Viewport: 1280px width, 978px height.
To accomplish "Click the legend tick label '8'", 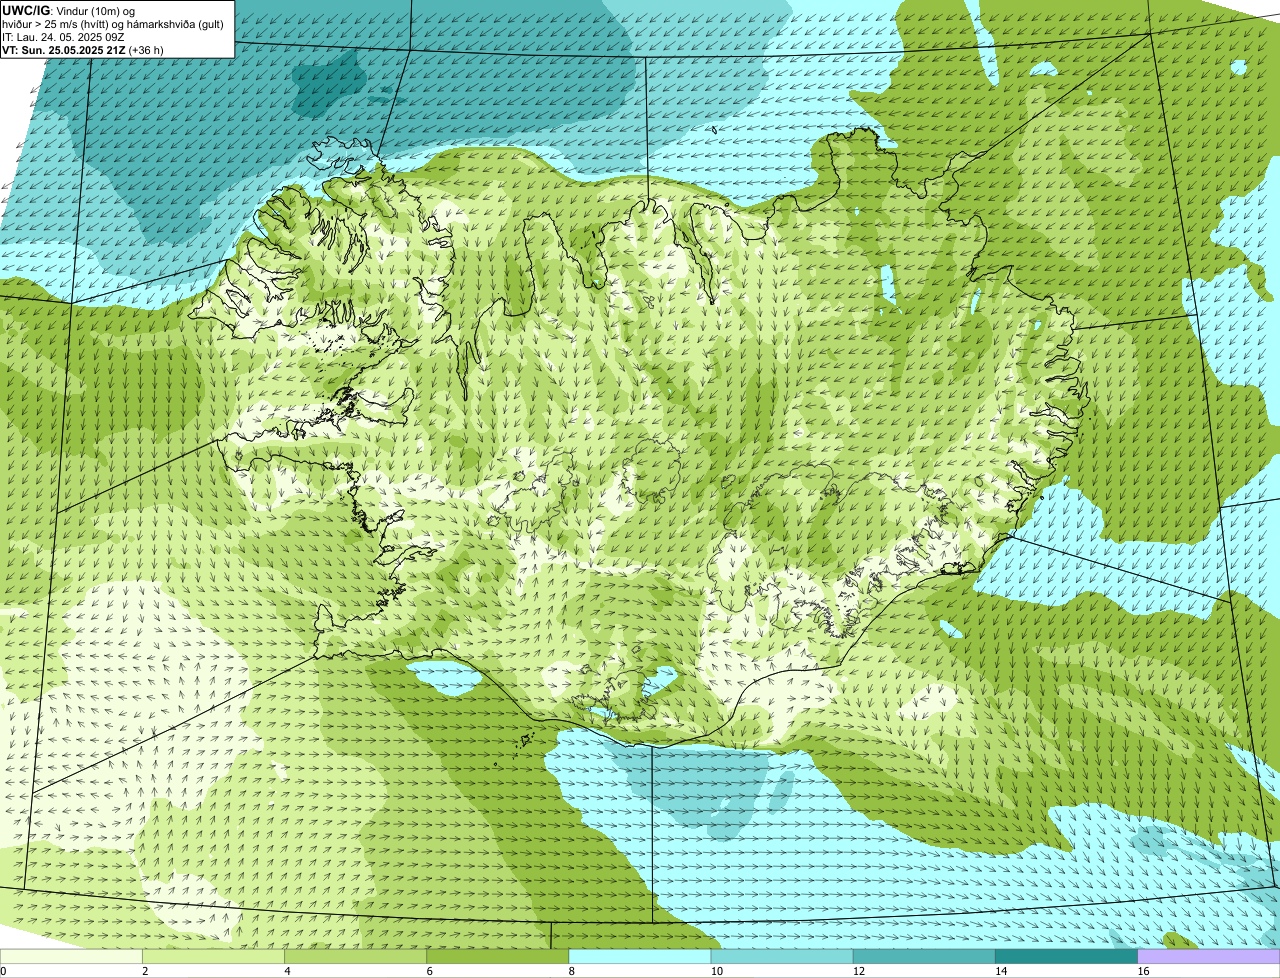I will 572,971.
